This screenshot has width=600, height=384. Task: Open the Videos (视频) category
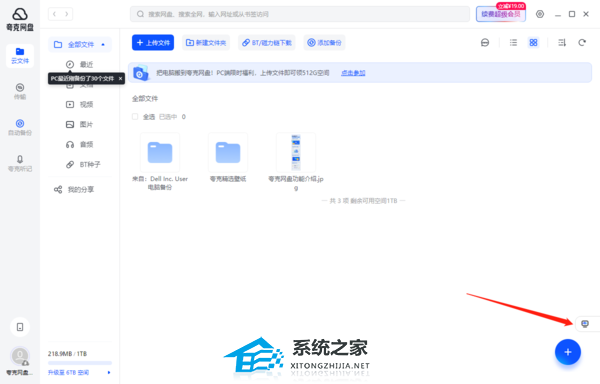80,104
